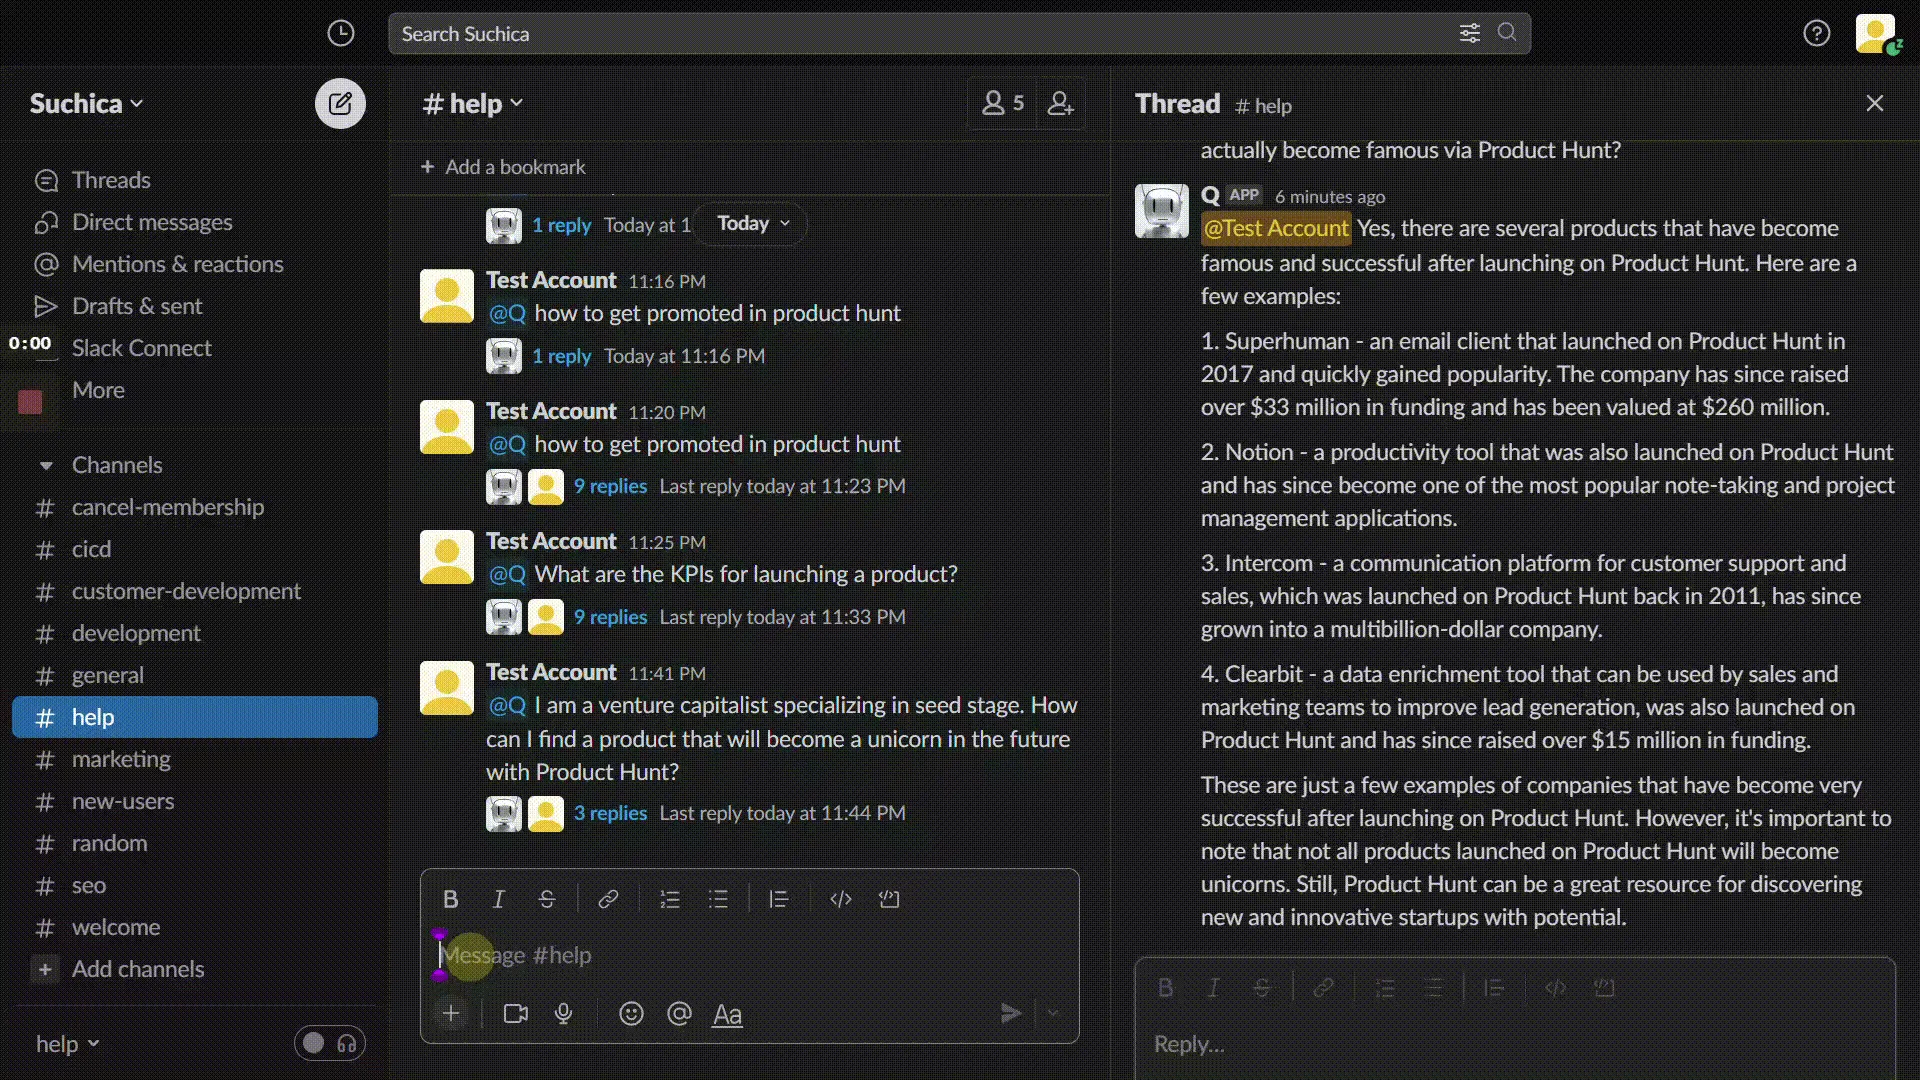Image resolution: width=1920 pixels, height=1080 pixels.
Task: Add people to the help channel
Action: 1060,103
